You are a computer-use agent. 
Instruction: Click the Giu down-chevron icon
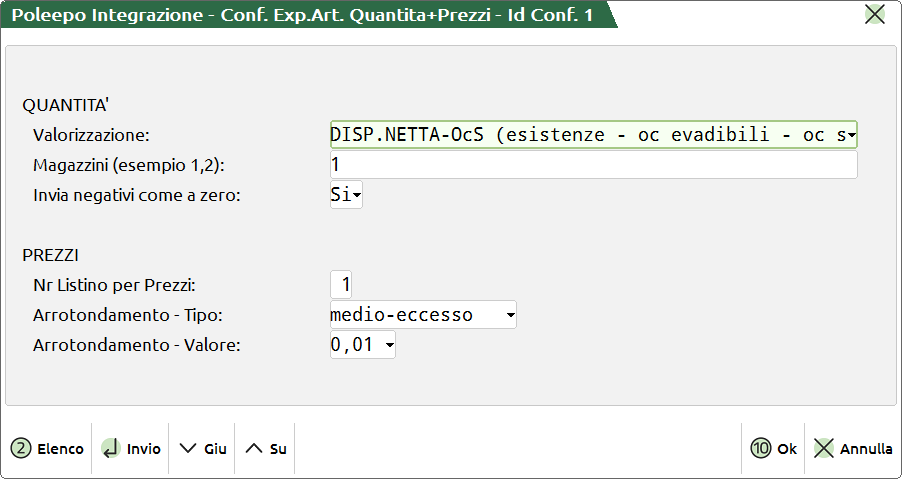(187, 449)
